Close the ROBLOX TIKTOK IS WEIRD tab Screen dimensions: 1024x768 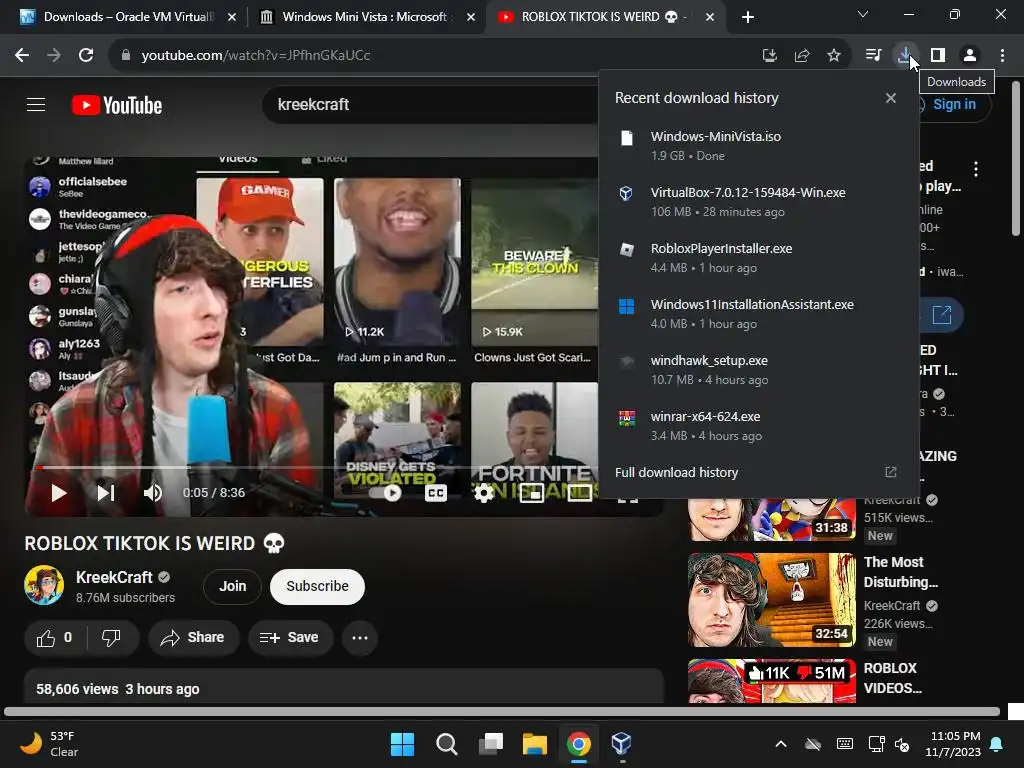point(710,17)
